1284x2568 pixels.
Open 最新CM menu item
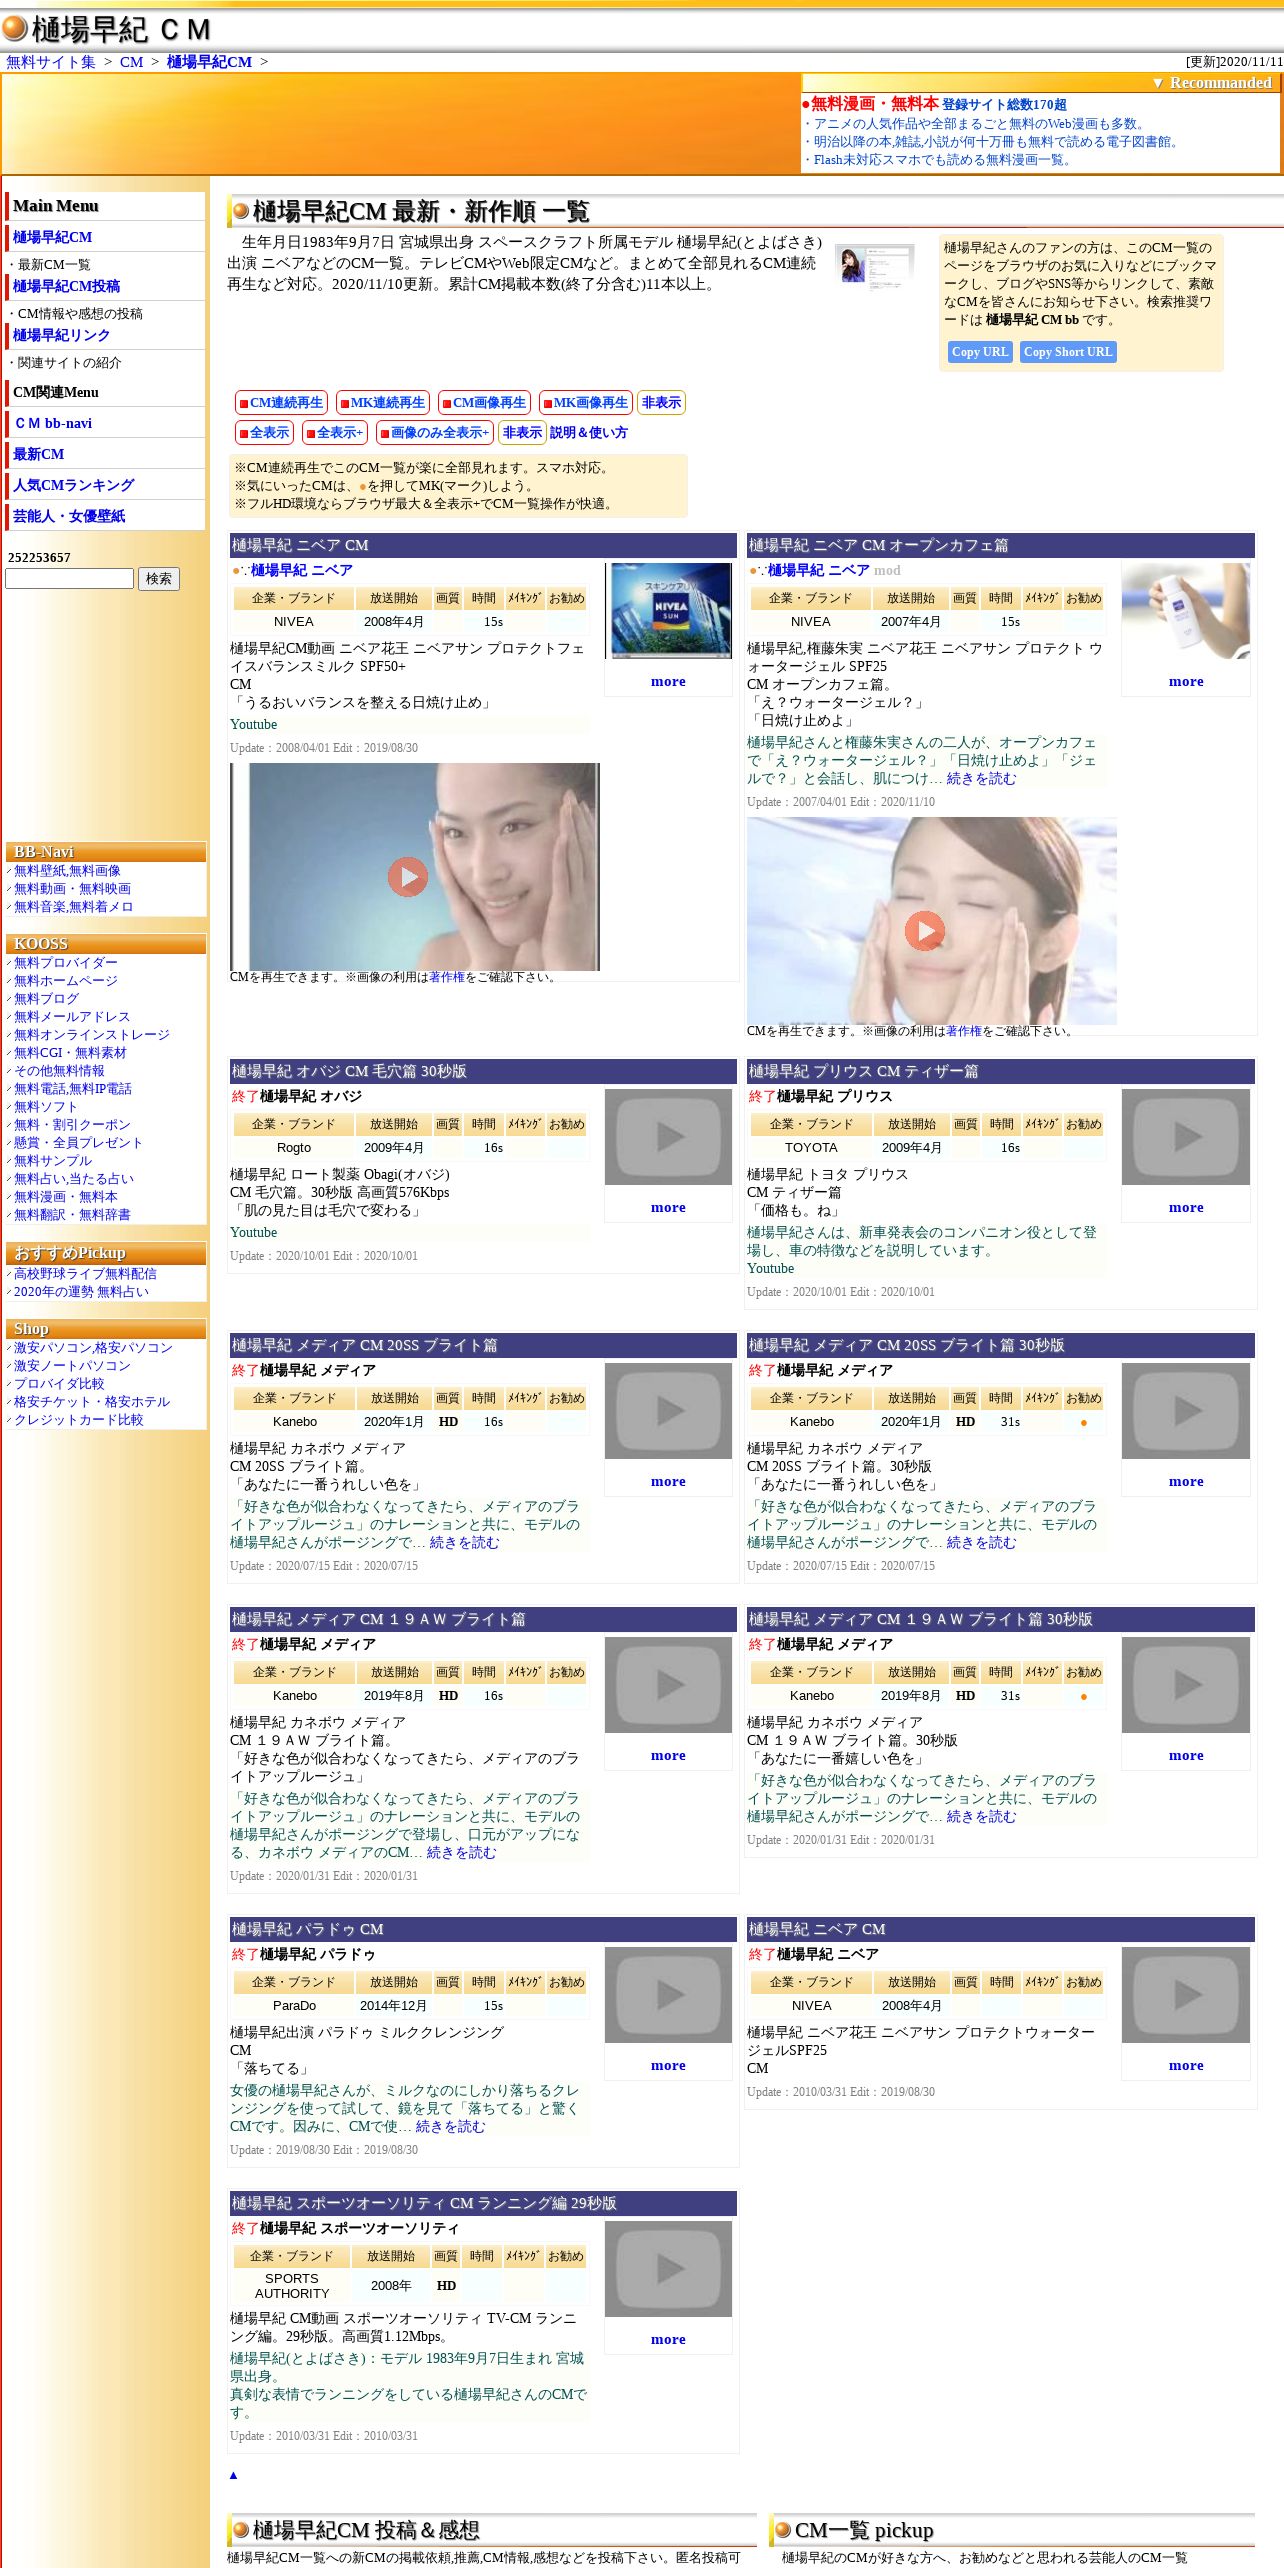(x=38, y=454)
